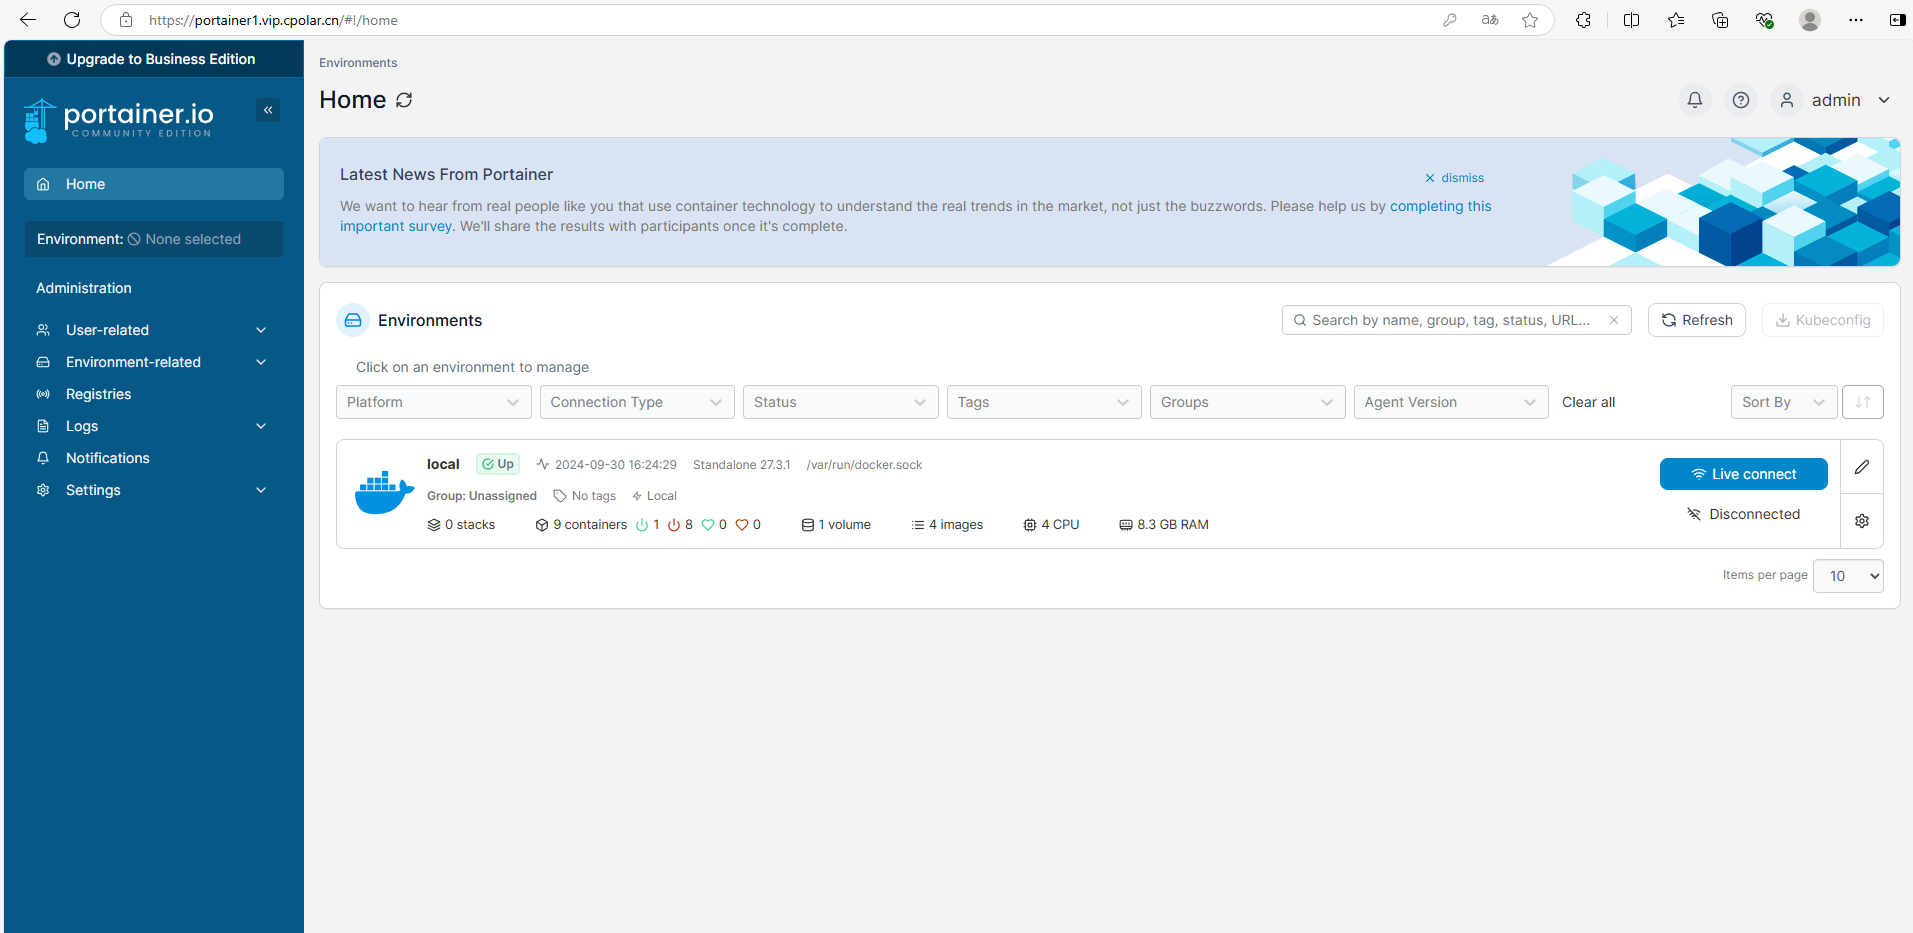Click the 'Environment: None selected' indicator
This screenshot has width=1913, height=933.
pos(154,239)
